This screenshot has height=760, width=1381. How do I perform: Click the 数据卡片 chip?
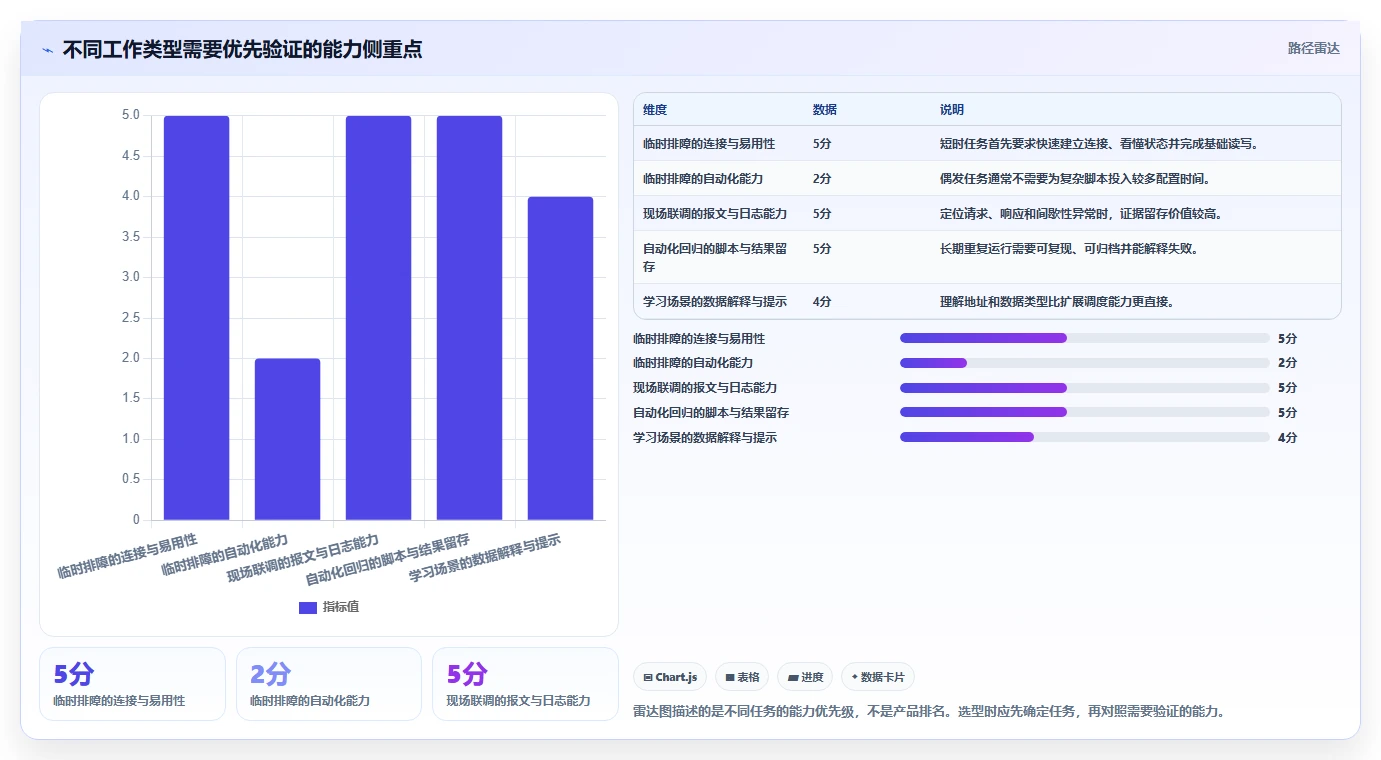point(878,677)
